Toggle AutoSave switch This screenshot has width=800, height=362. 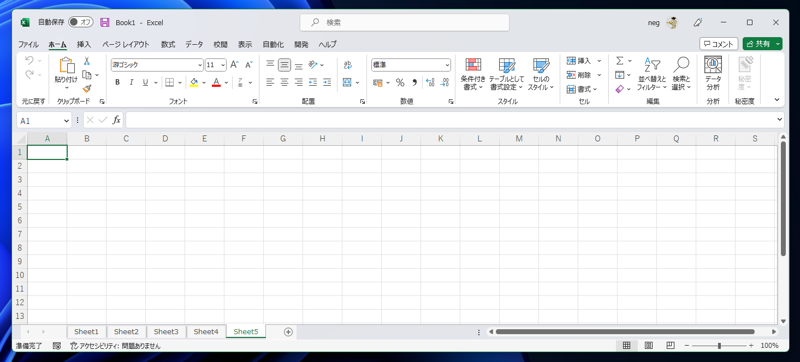81,22
